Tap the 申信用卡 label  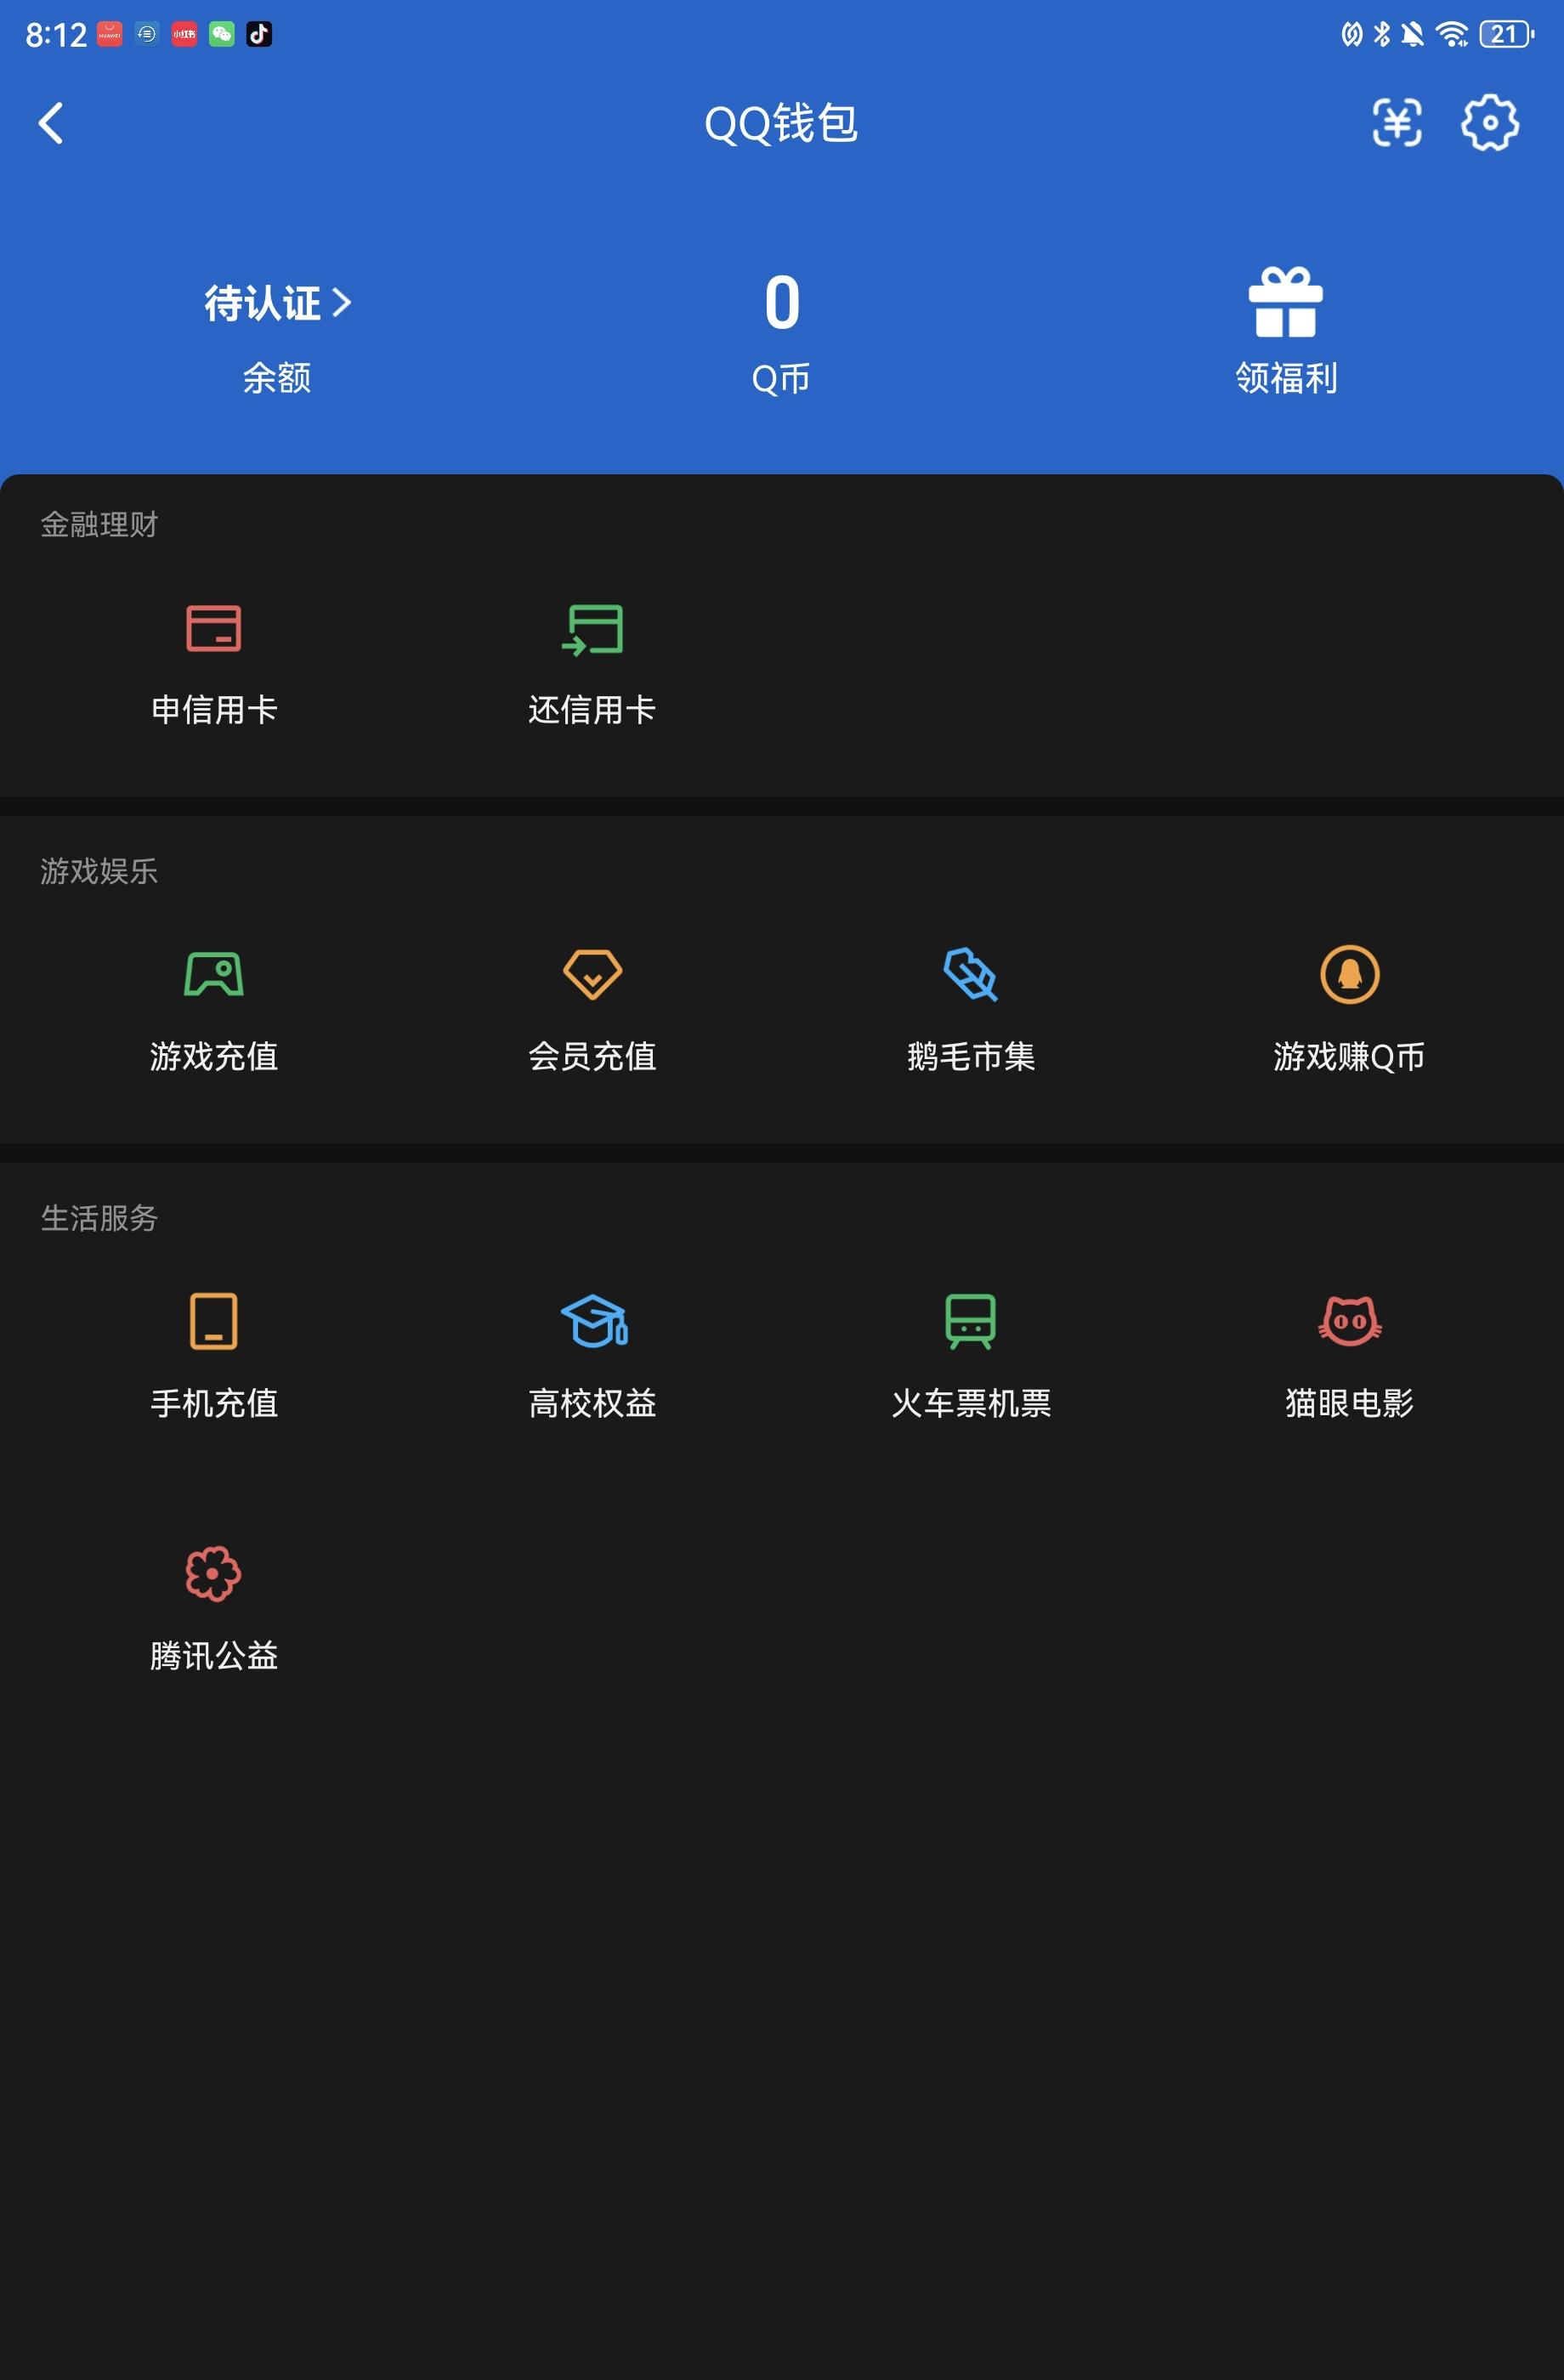tap(214, 709)
